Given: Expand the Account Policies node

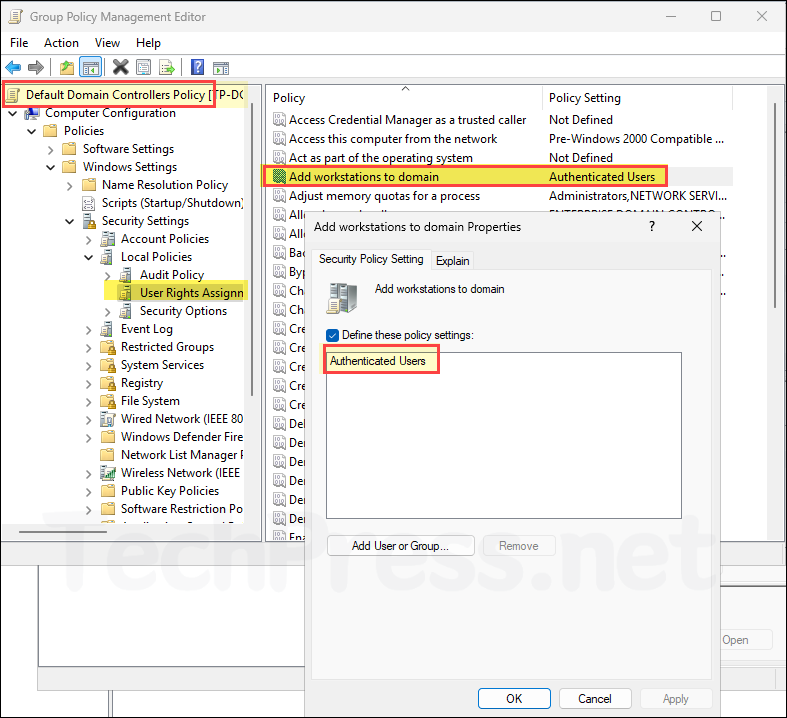Looking at the screenshot, I should (x=88, y=240).
